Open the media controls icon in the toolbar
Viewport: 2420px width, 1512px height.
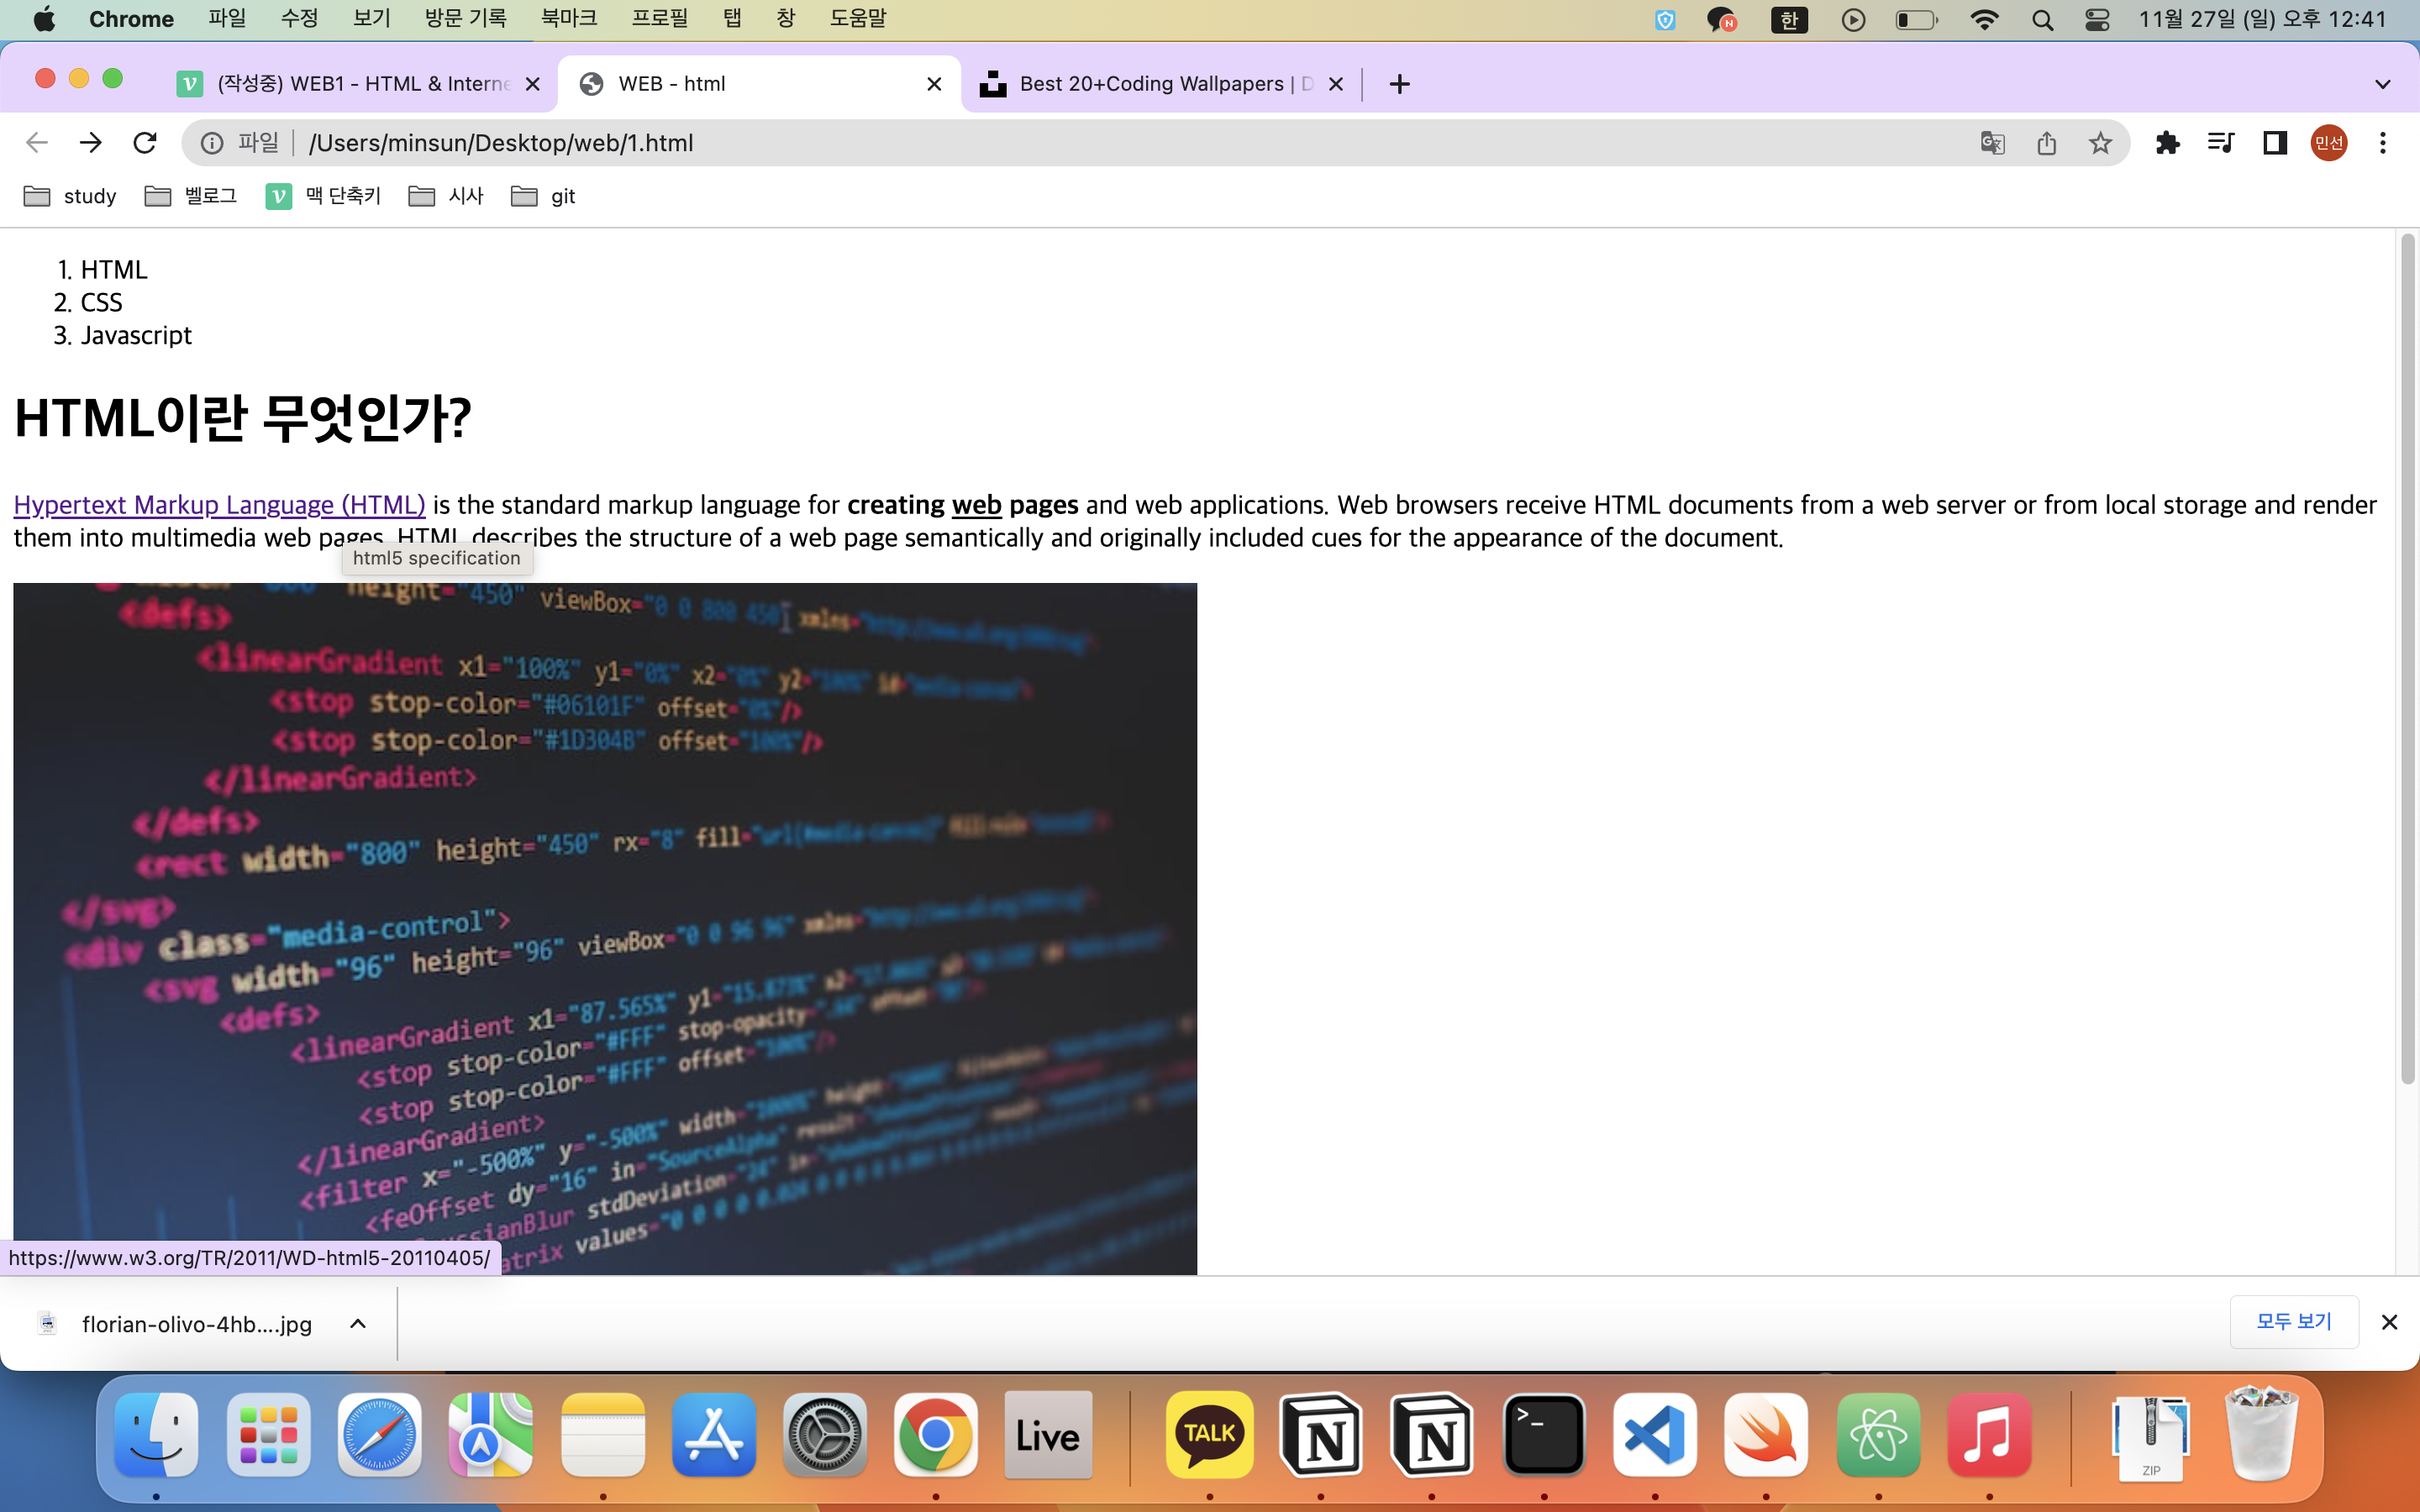tap(2221, 143)
